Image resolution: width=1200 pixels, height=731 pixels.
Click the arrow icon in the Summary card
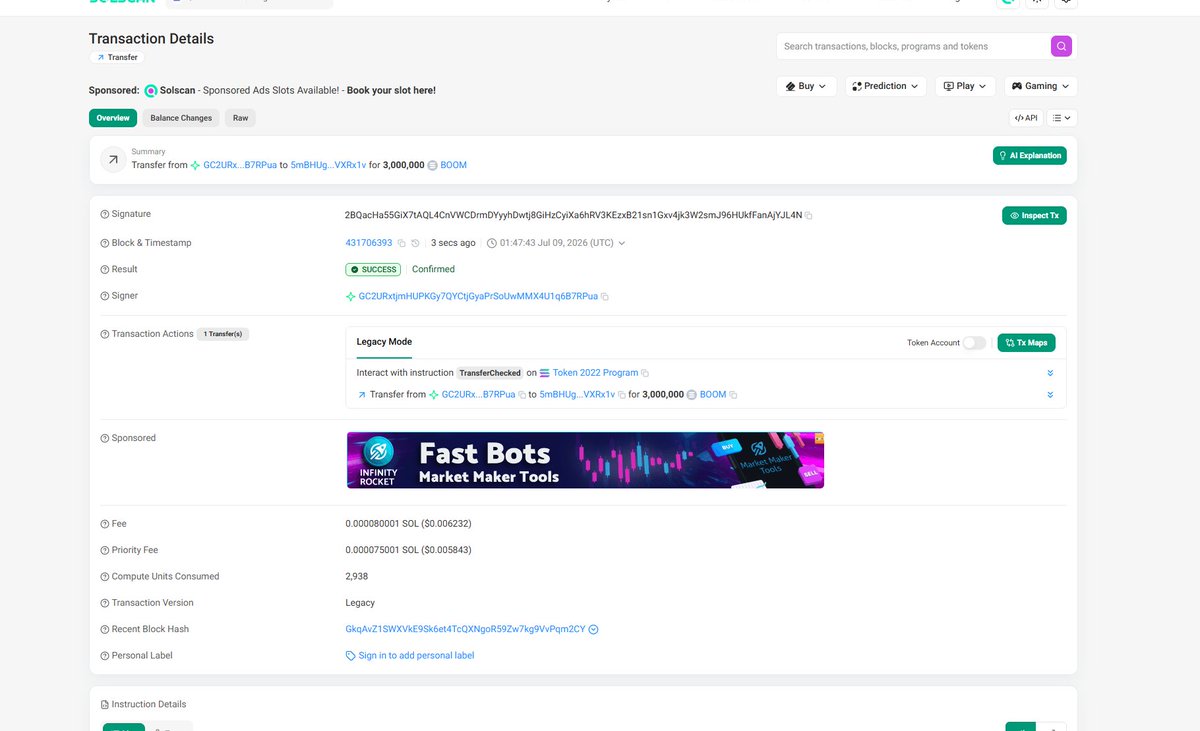click(x=113, y=160)
